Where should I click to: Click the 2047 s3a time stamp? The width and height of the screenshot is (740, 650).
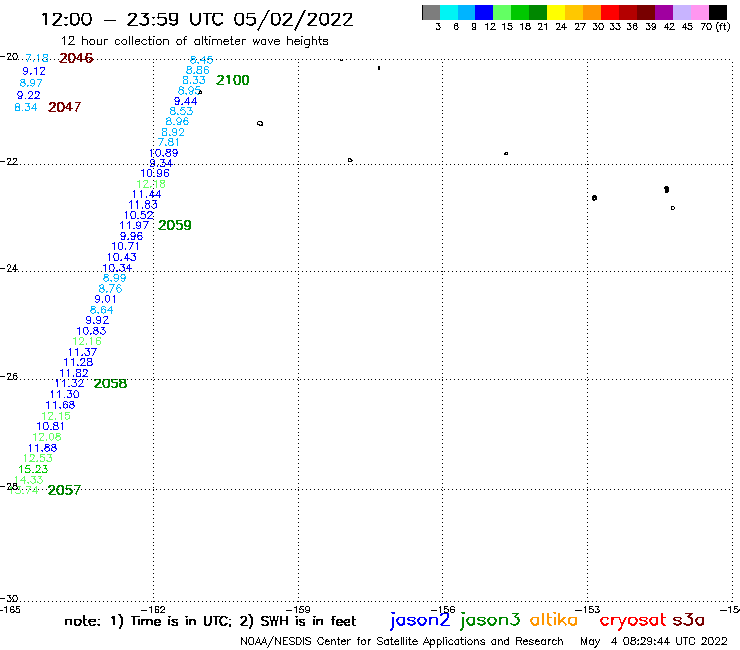pyautogui.click(x=64, y=107)
